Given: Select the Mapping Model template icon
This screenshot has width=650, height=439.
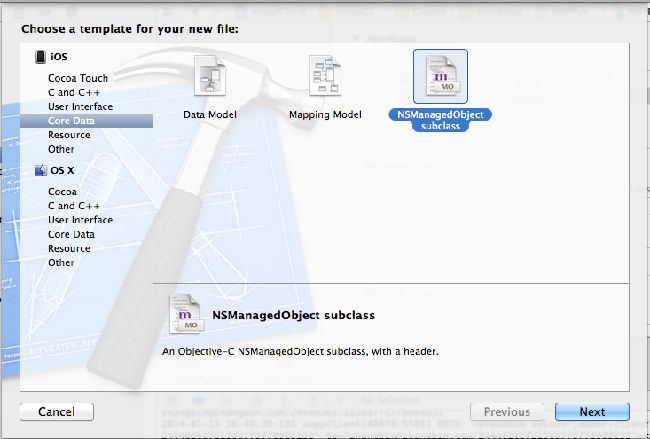Looking at the screenshot, I should [x=325, y=75].
